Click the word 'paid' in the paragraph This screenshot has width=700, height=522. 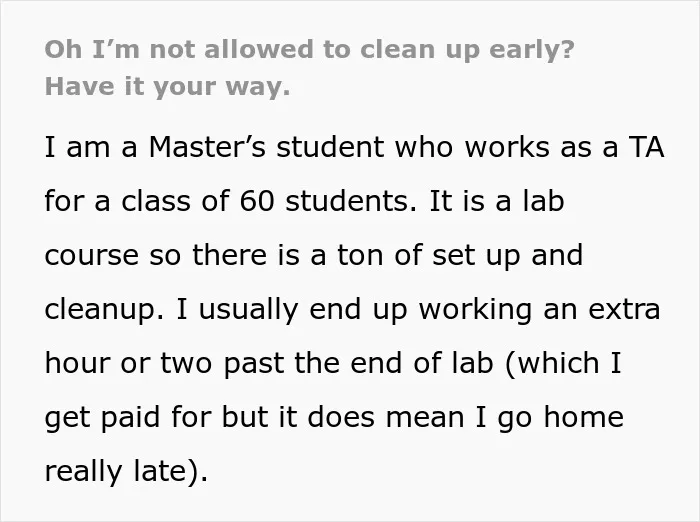pos(130,418)
